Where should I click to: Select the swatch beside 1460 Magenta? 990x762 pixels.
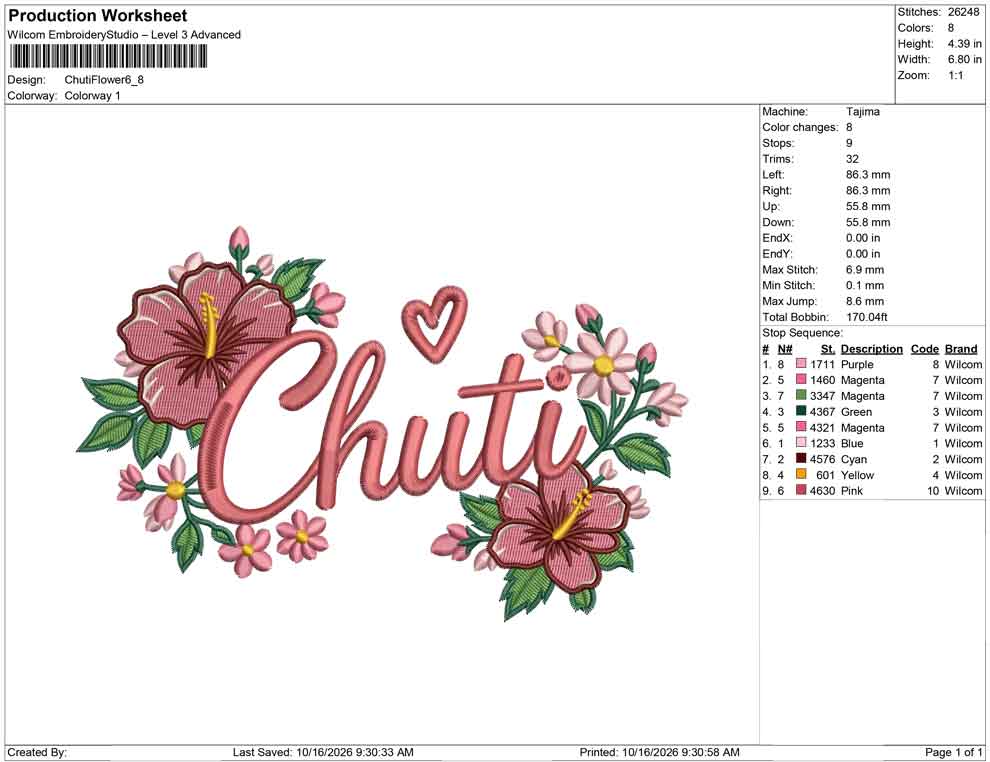tap(801, 379)
